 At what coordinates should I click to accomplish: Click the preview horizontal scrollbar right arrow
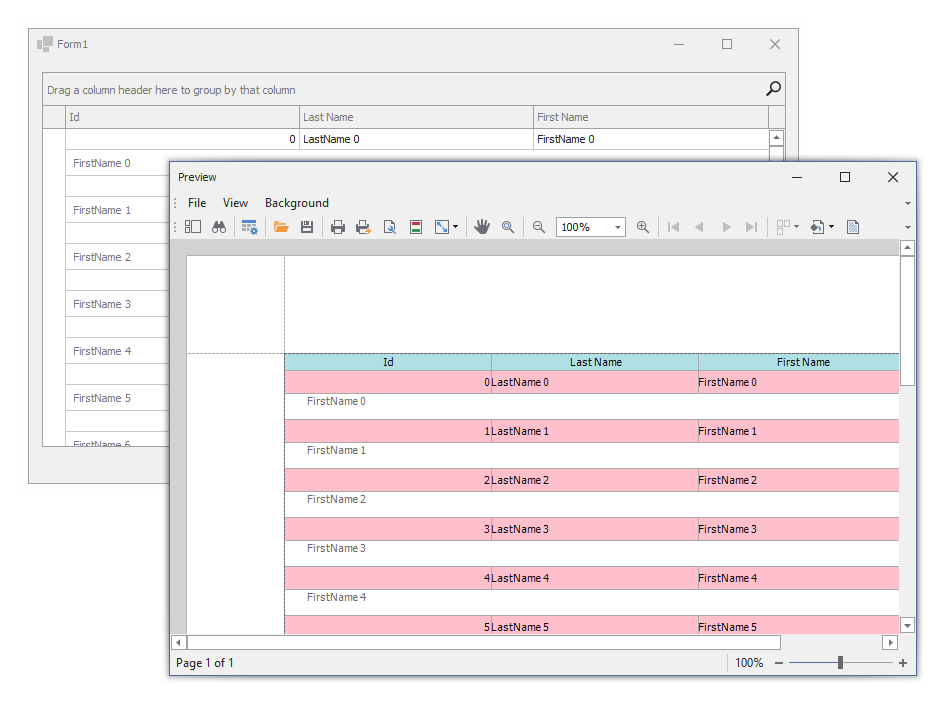pos(890,642)
